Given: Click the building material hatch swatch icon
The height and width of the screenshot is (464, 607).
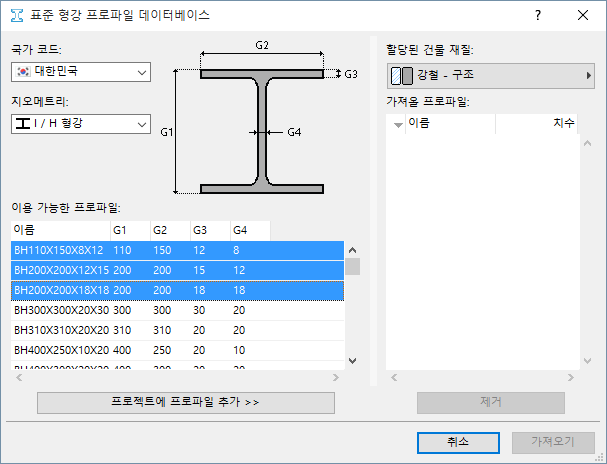Looking at the screenshot, I should 401,76.
